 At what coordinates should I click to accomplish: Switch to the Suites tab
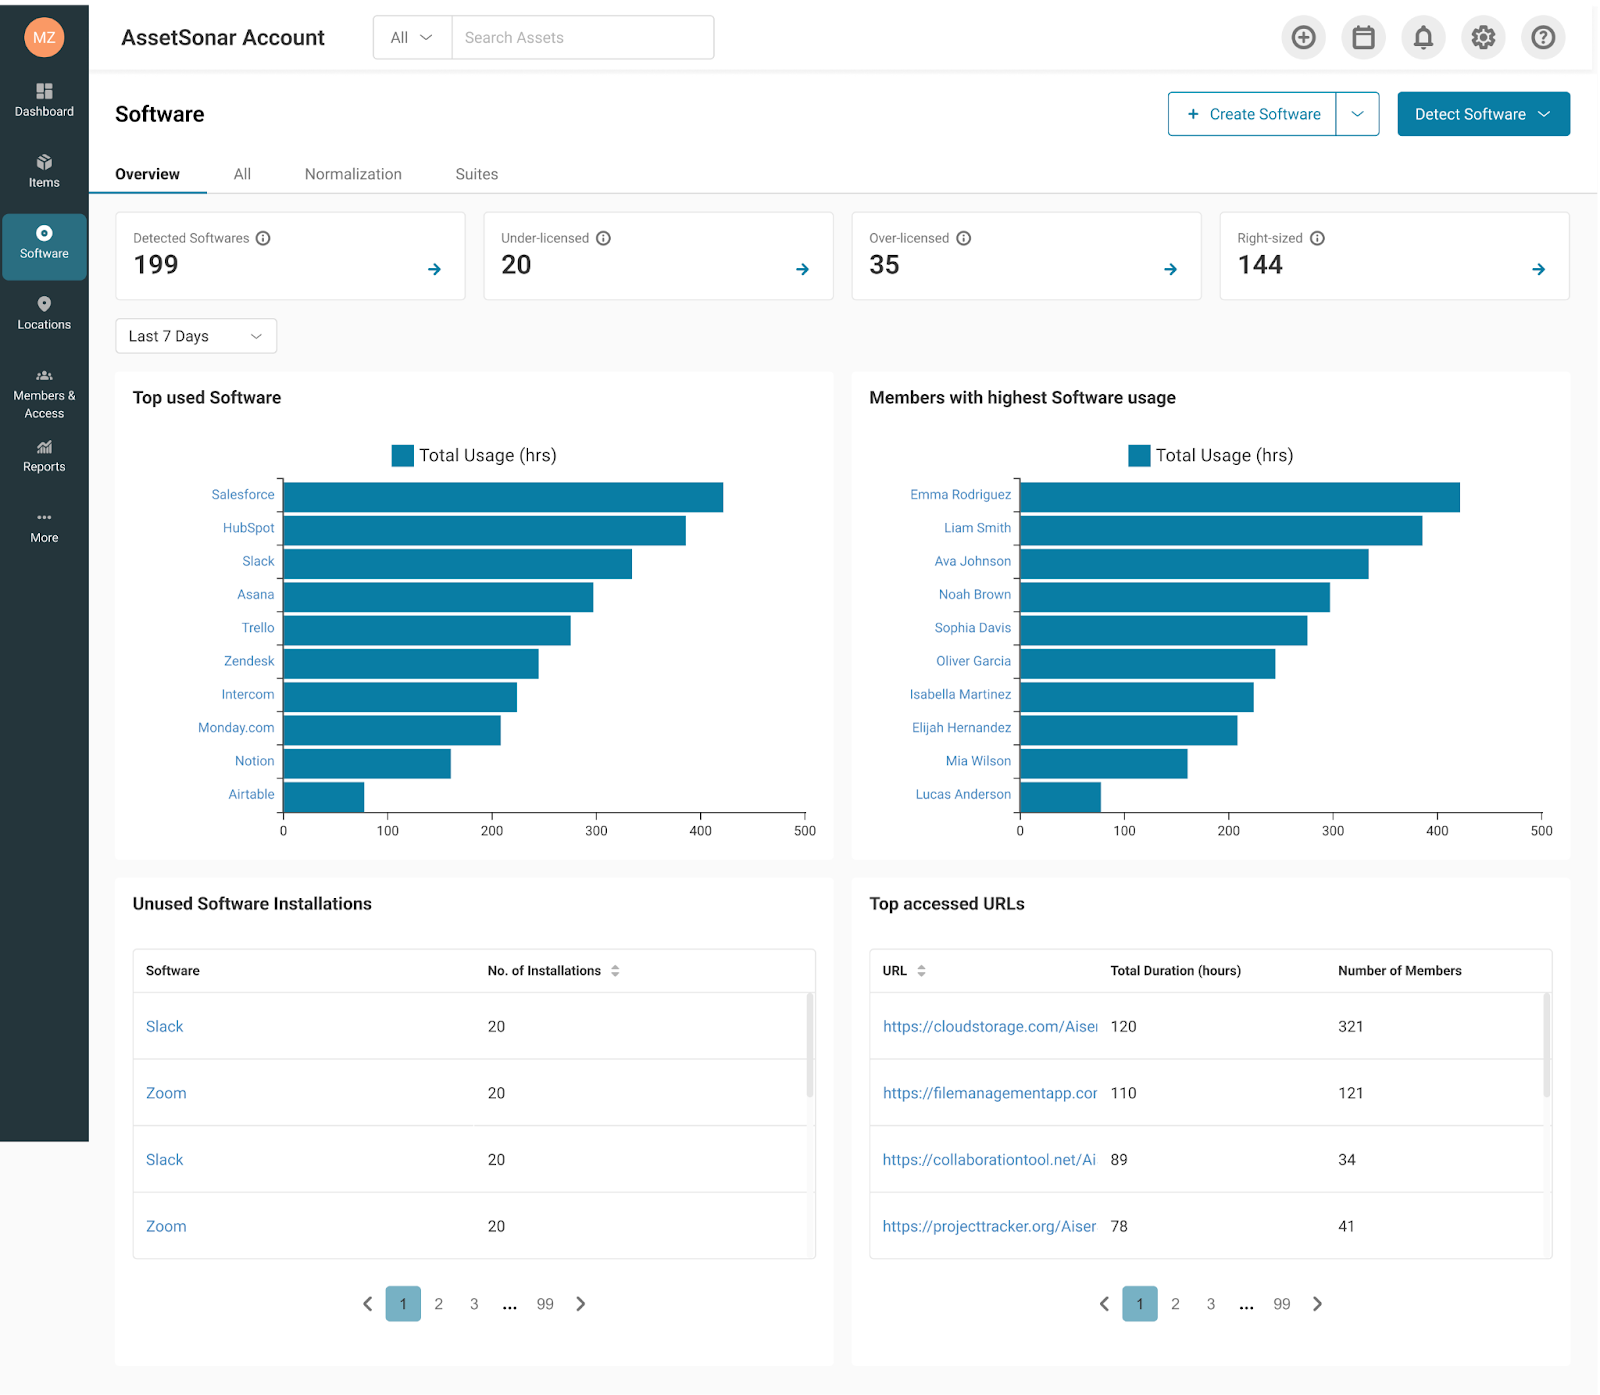point(476,174)
